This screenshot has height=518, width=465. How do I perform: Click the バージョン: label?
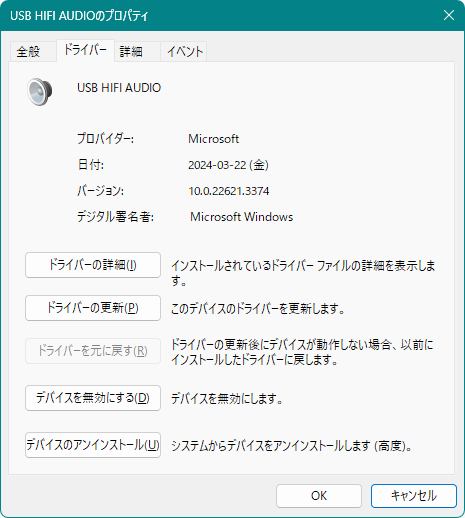click(100, 191)
